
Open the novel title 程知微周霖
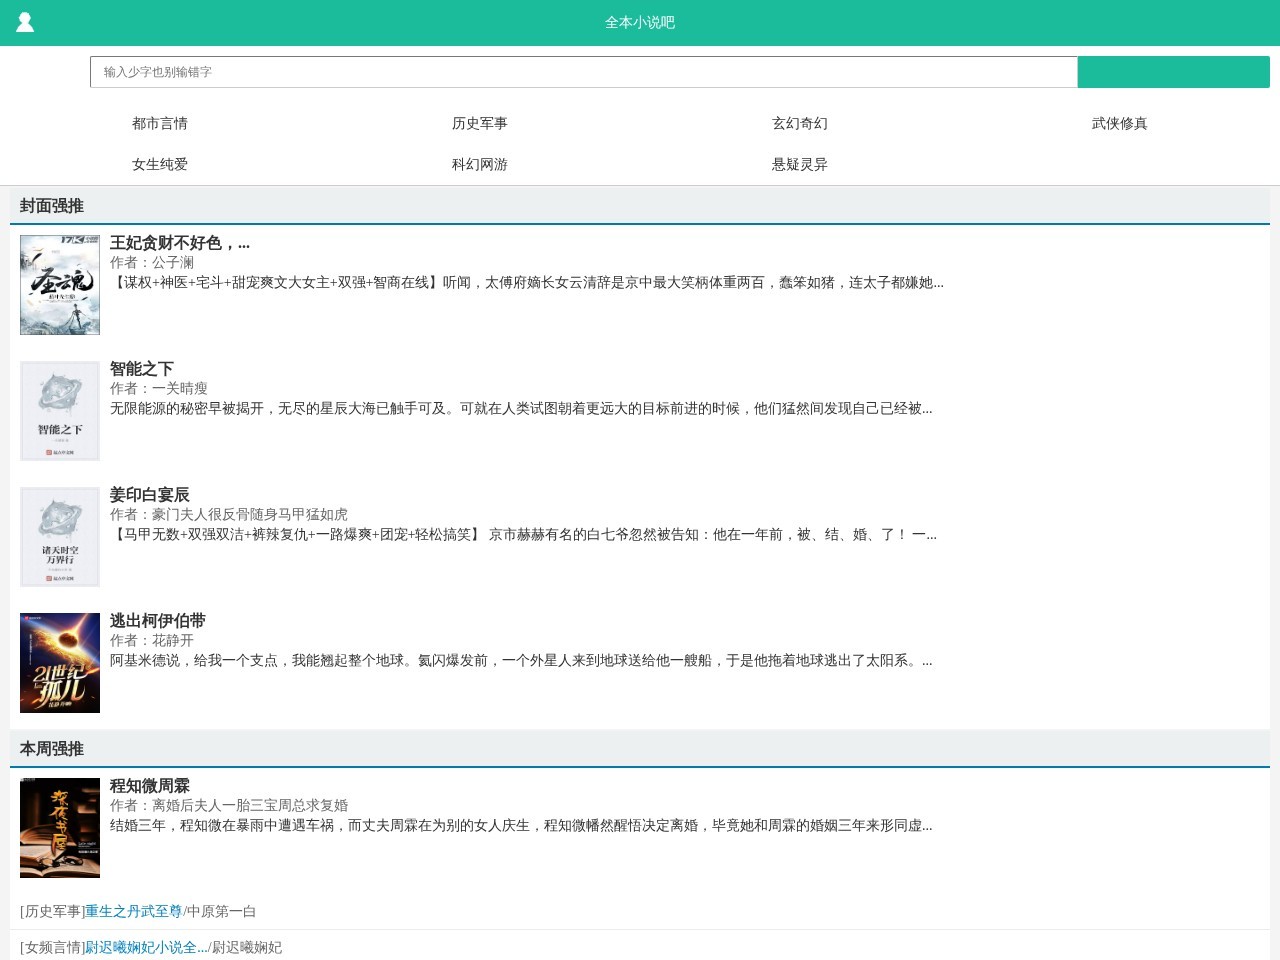click(x=150, y=786)
